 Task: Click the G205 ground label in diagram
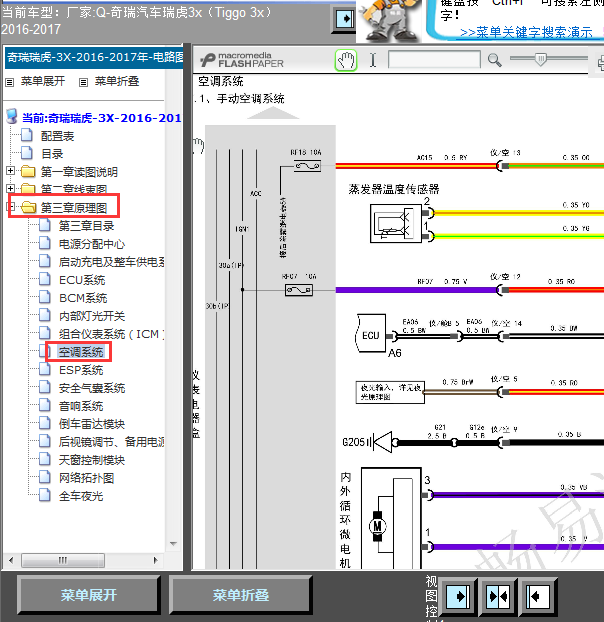click(x=354, y=442)
